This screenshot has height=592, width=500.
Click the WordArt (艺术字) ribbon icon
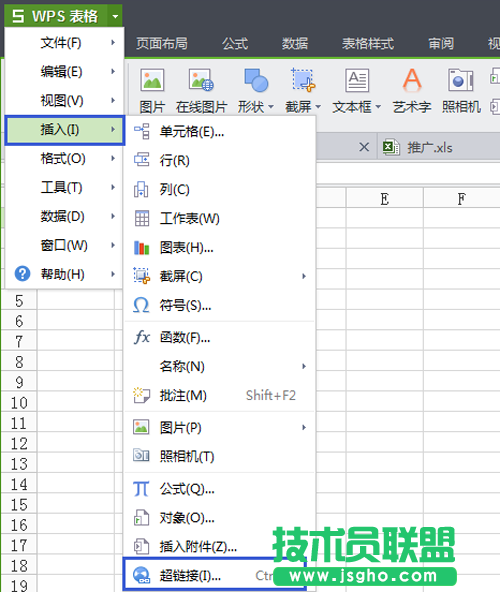coord(412,80)
